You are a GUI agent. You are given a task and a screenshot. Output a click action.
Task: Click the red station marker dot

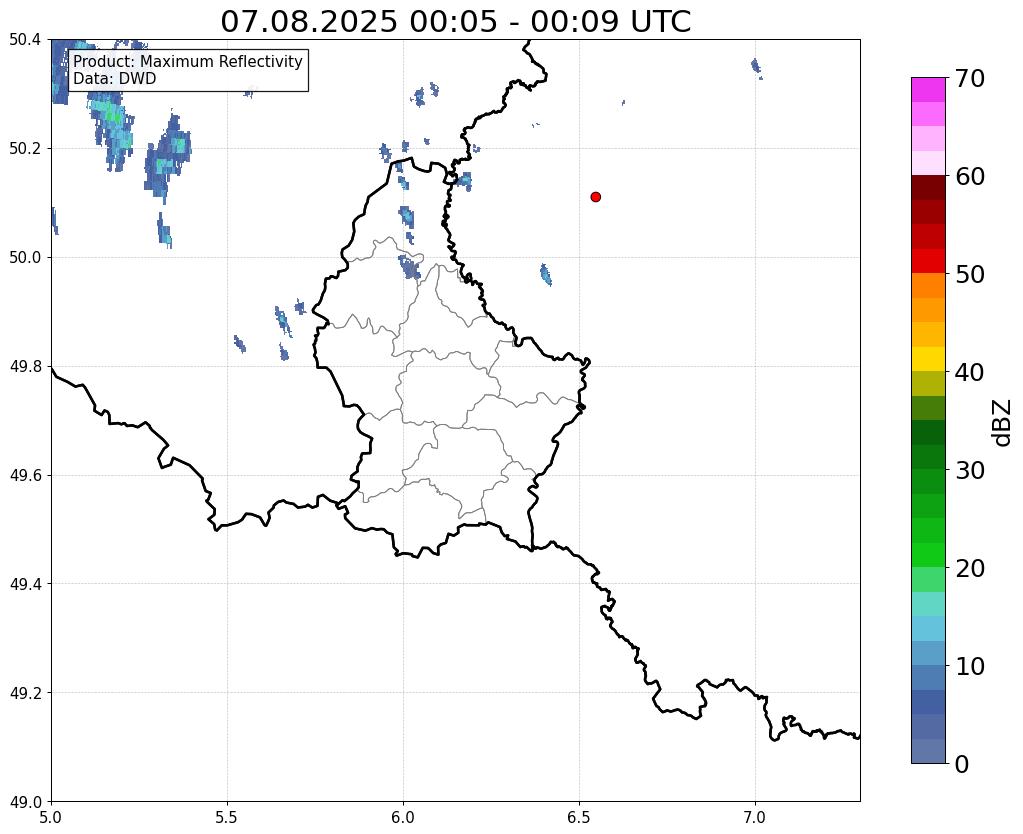tap(595, 197)
